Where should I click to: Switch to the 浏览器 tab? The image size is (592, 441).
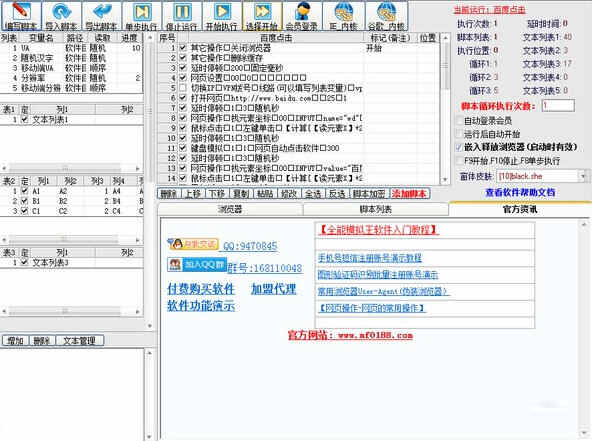[x=230, y=209]
